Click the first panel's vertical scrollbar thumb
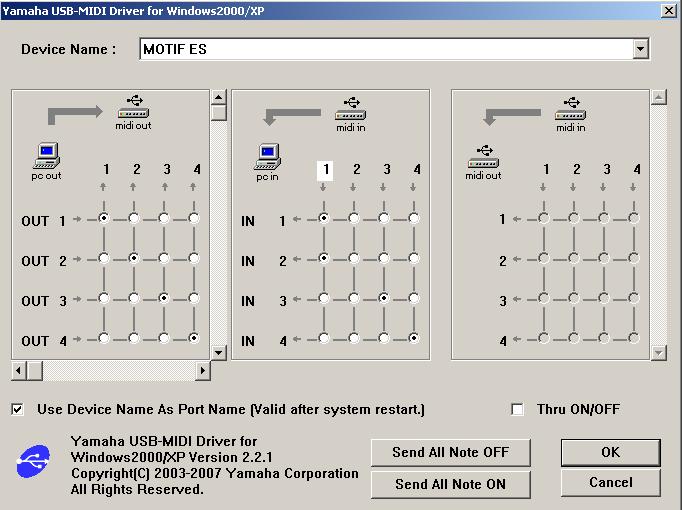The height and width of the screenshot is (510, 682). click(x=218, y=113)
